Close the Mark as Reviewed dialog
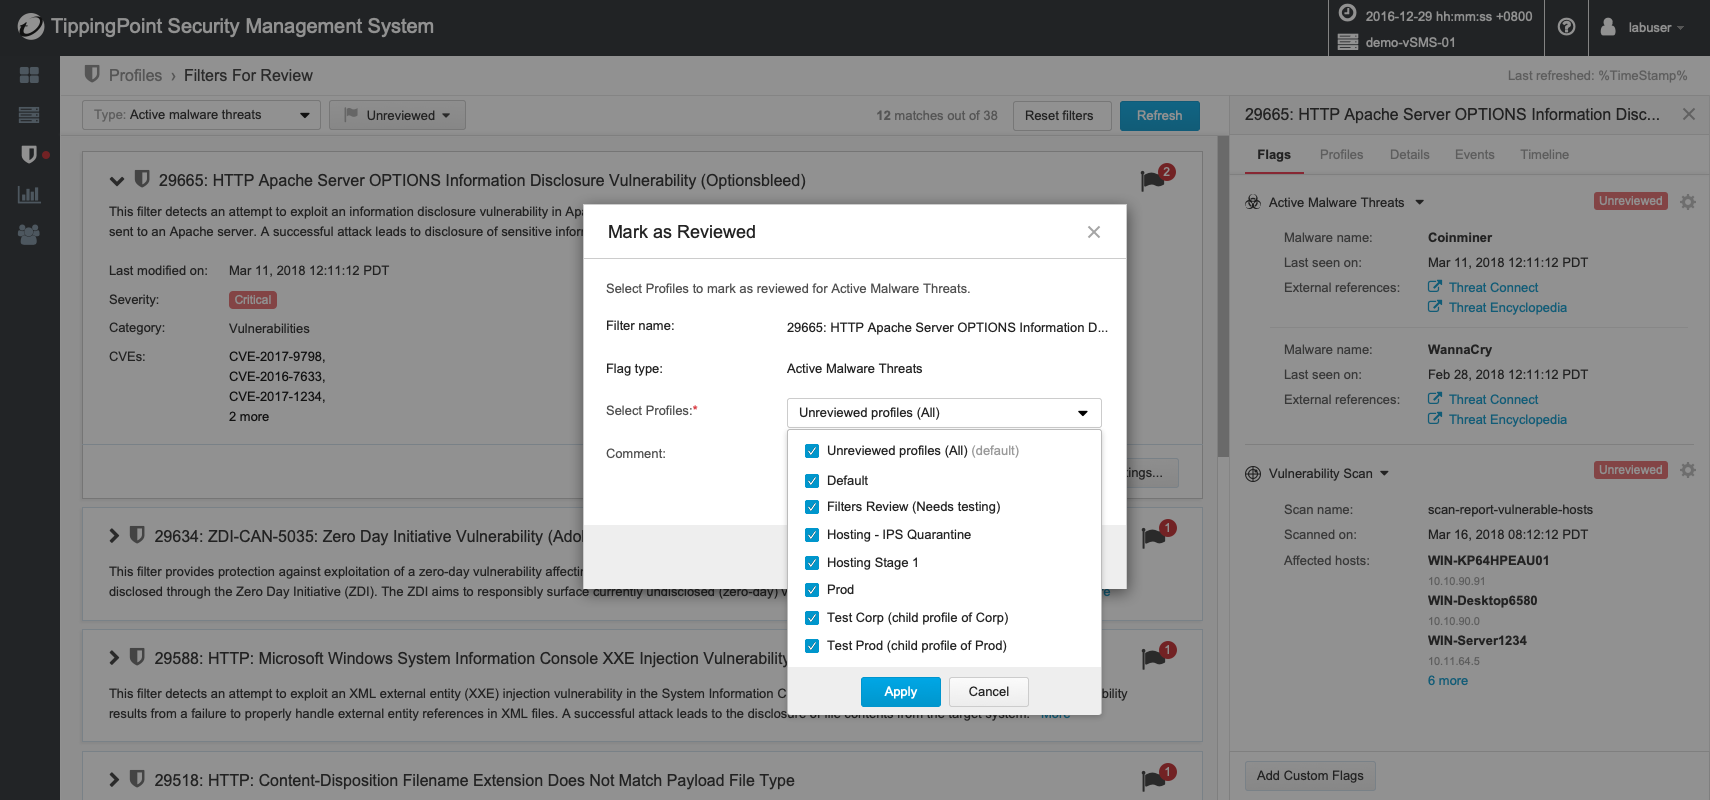The width and height of the screenshot is (1710, 800). (x=1094, y=232)
